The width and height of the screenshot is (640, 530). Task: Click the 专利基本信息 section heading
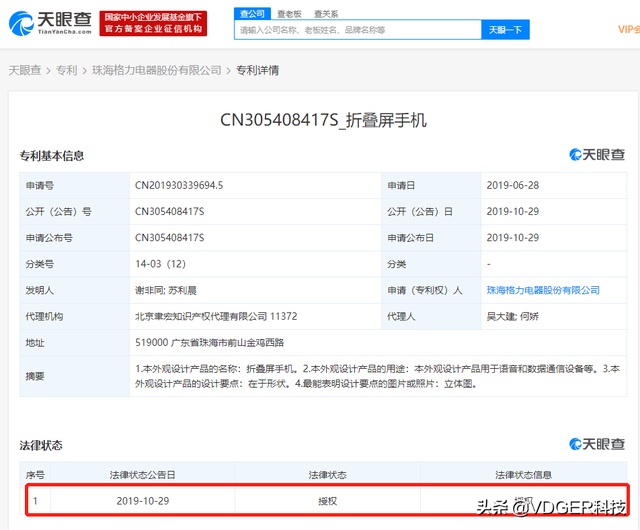click(52, 156)
